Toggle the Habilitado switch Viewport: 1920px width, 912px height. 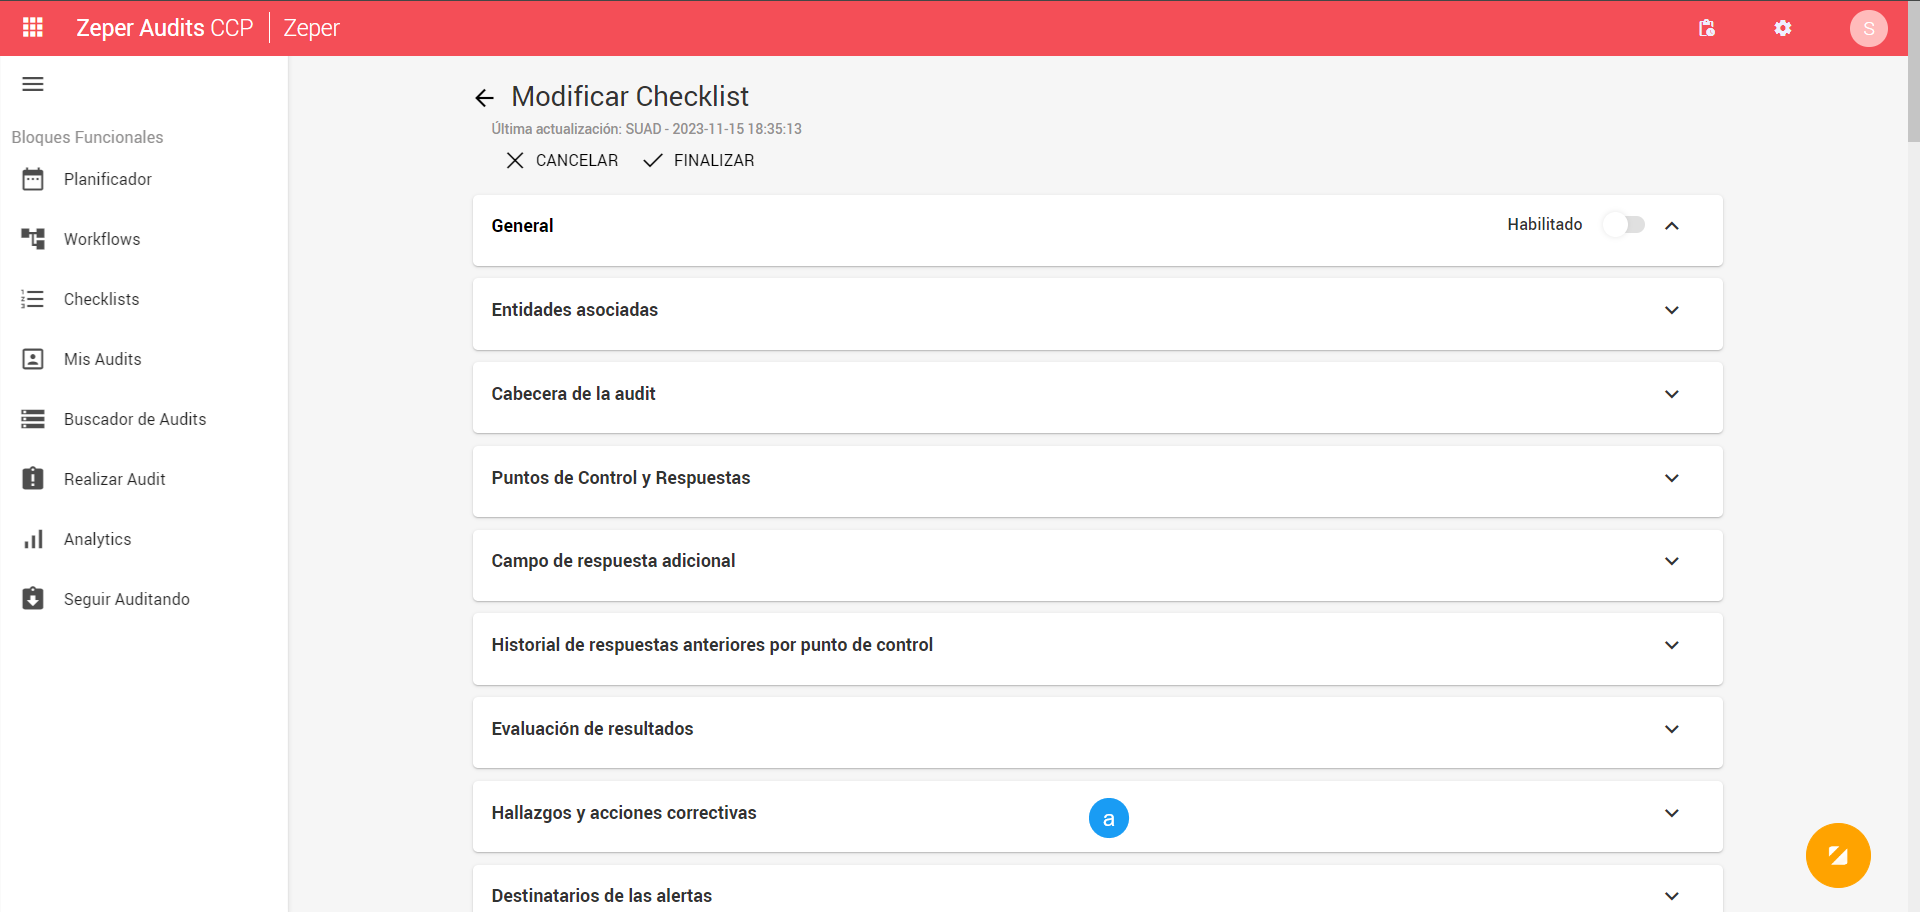coord(1624,225)
